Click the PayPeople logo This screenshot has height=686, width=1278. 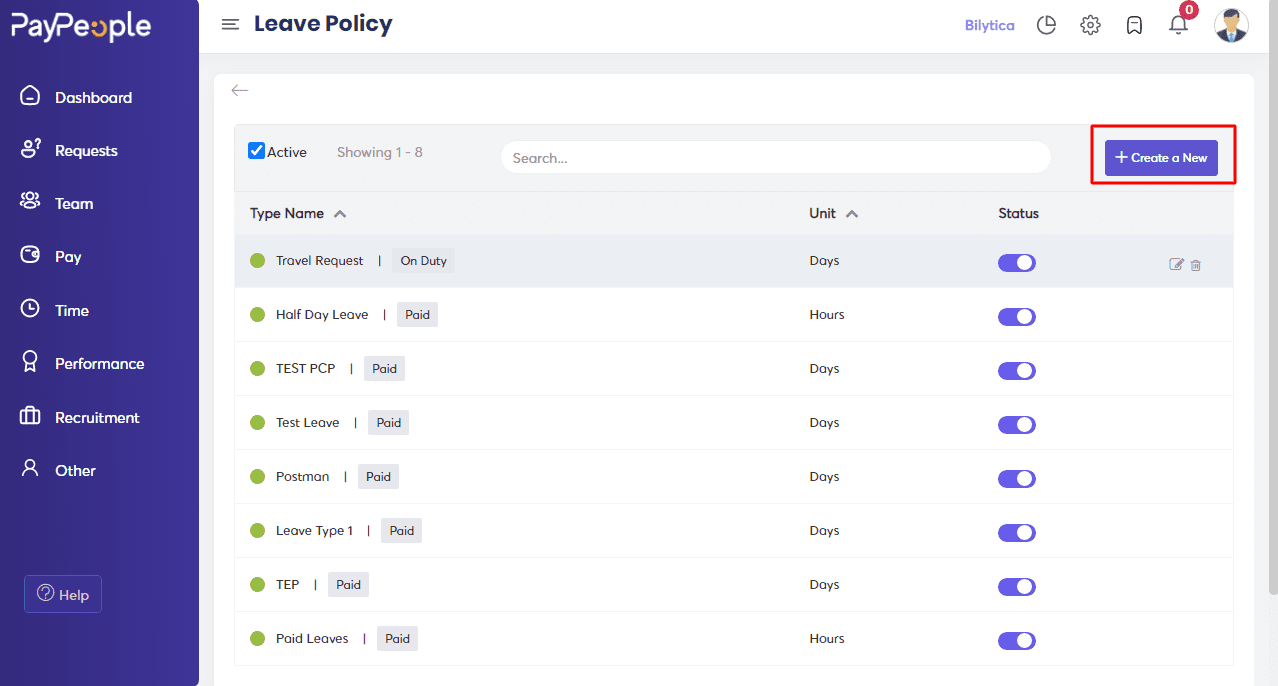pos(81,27)
